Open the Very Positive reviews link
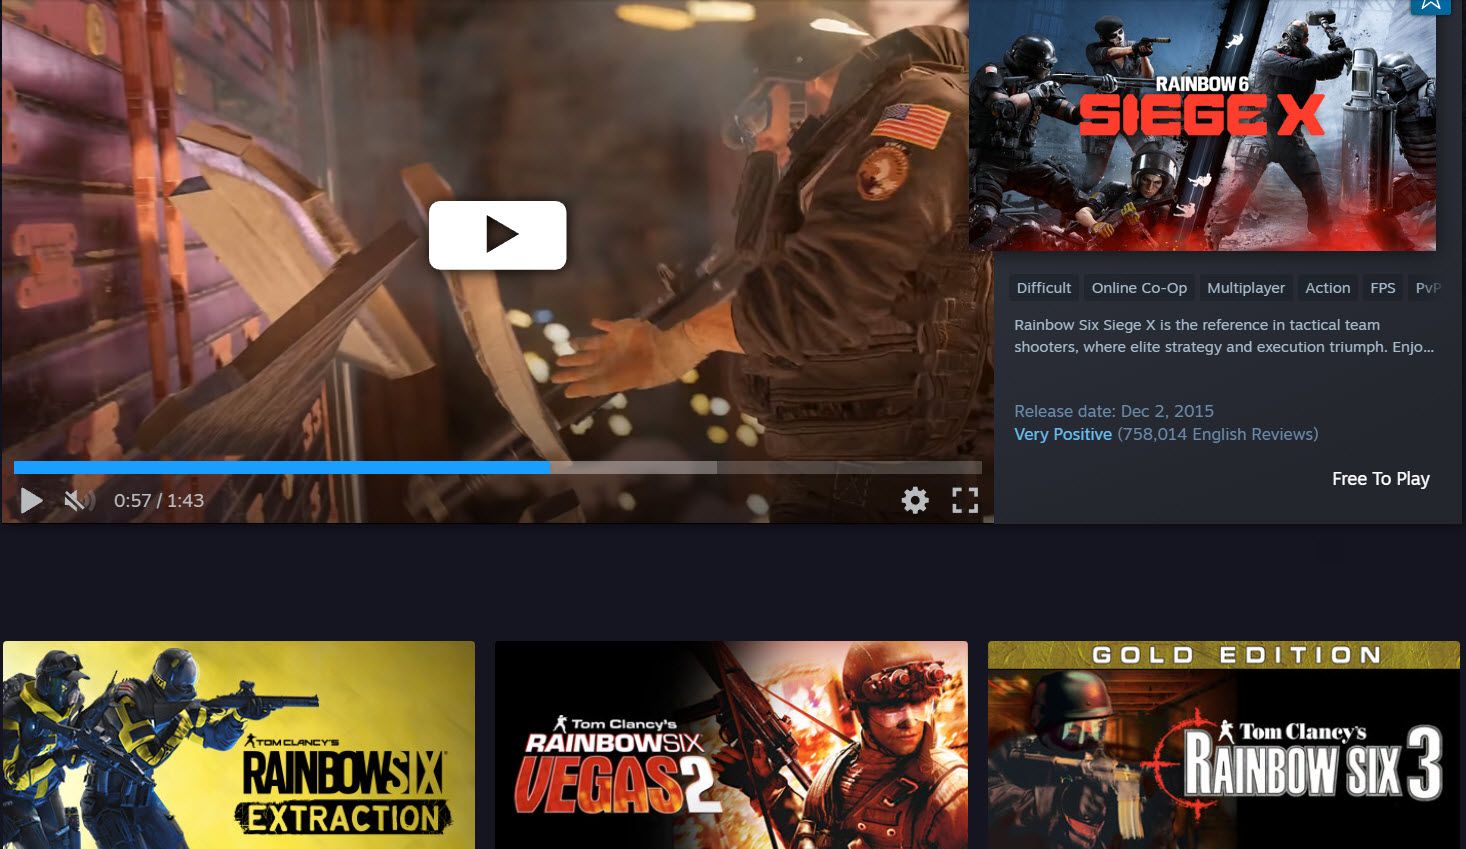The height and width of the screenshot is (849, 1466). tap(1062, 434)
